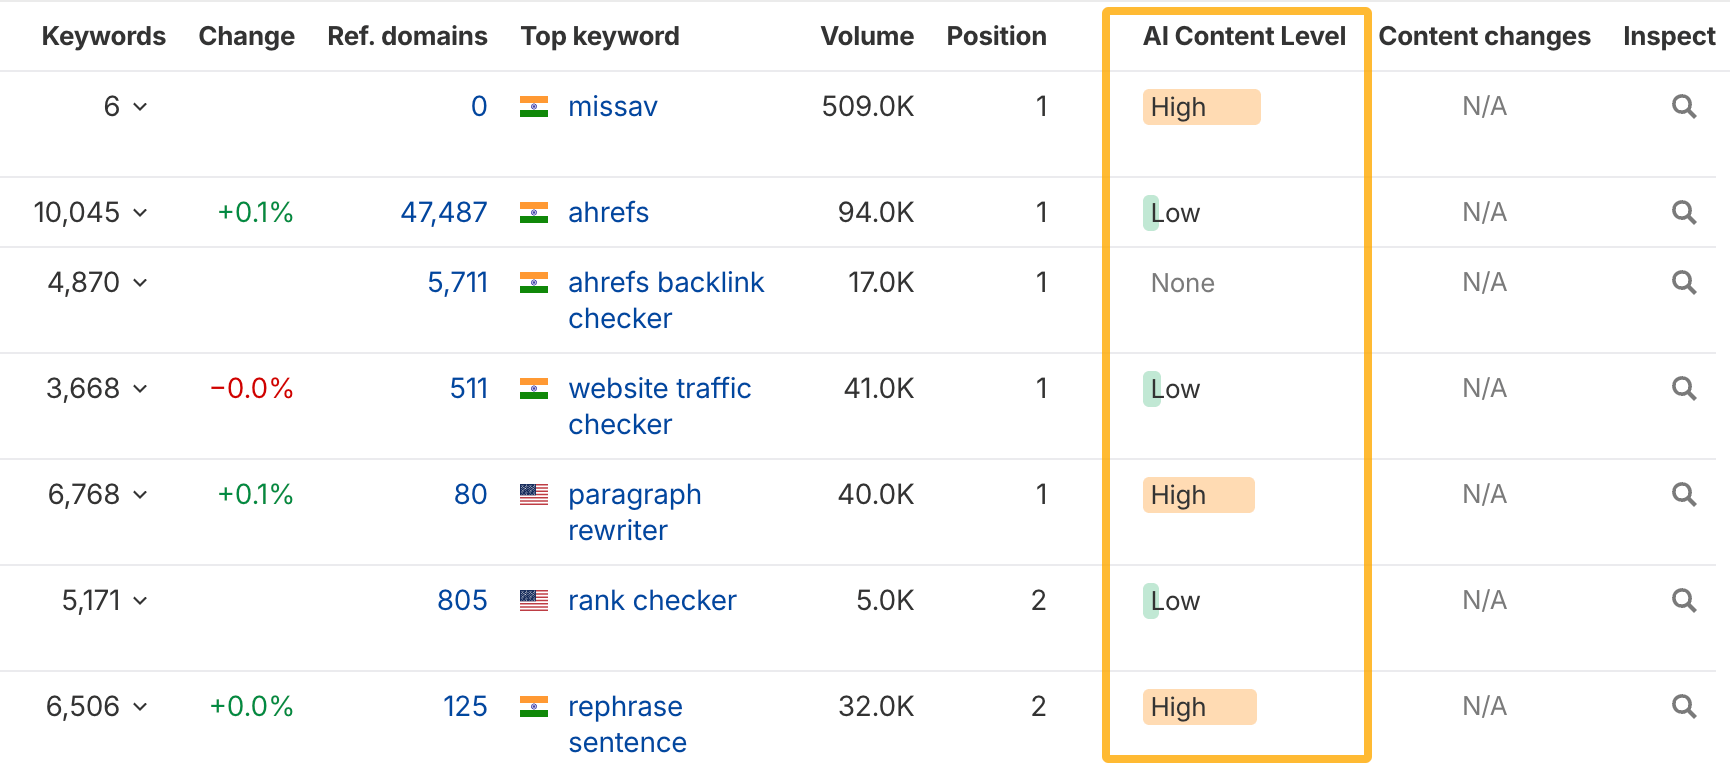The image size is (1730, 770).
Task: Open inspect magnifier for ahrefs row
Action: pyautogui.click(x=1684, y=212)
